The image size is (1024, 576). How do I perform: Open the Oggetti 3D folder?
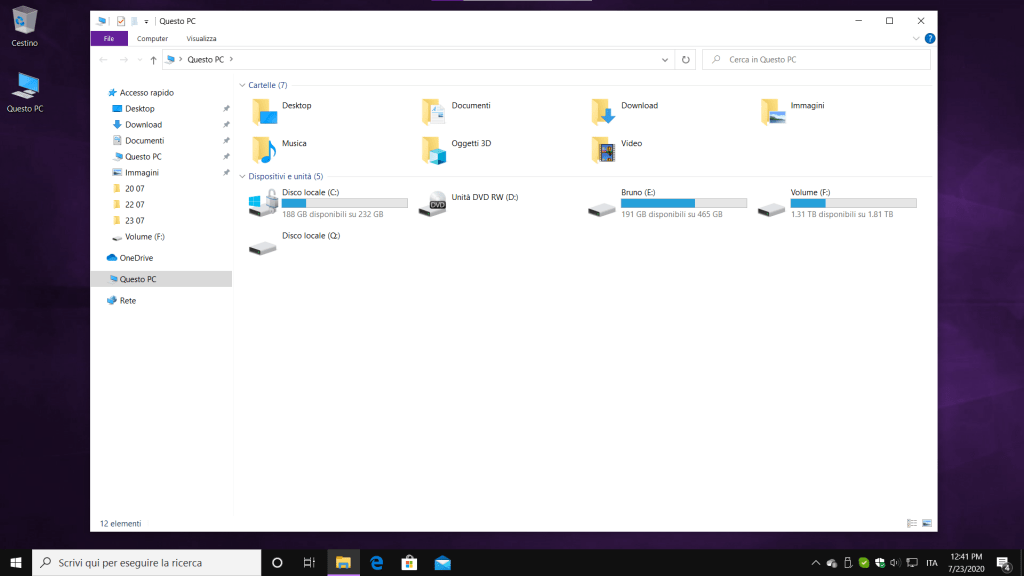click(433, 149)
